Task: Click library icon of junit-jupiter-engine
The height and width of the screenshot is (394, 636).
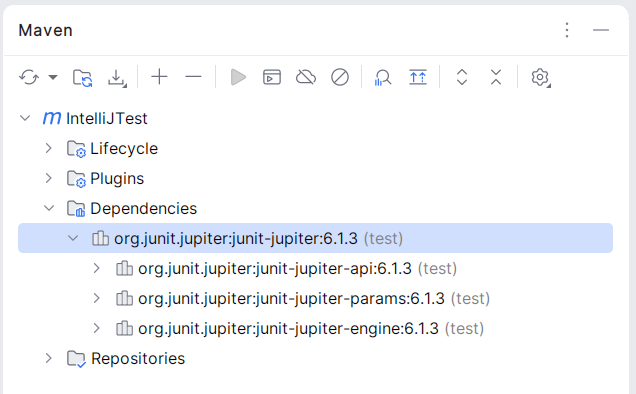Action: (x=124, y=329)
